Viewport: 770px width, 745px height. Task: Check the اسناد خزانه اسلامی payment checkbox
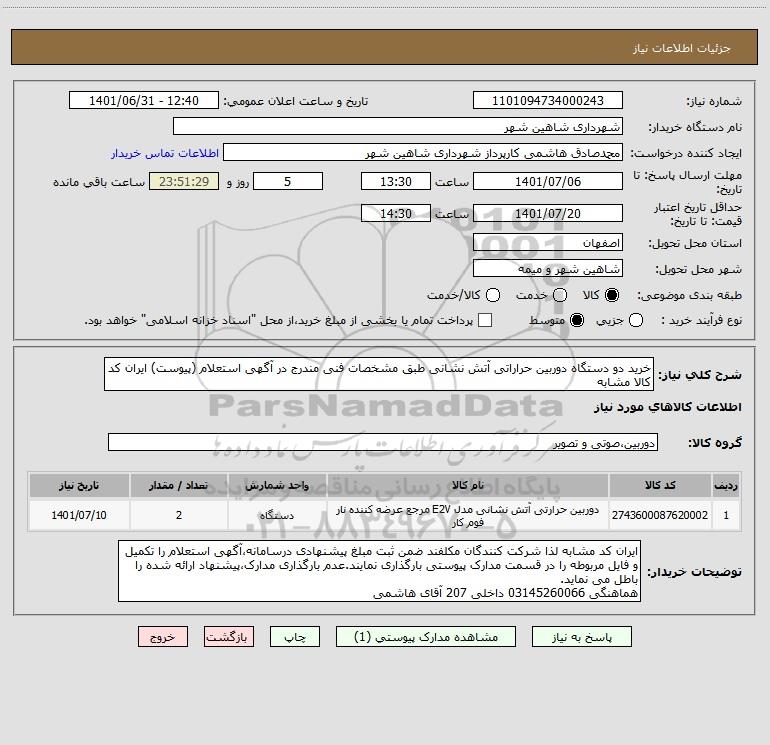[485, 320]
